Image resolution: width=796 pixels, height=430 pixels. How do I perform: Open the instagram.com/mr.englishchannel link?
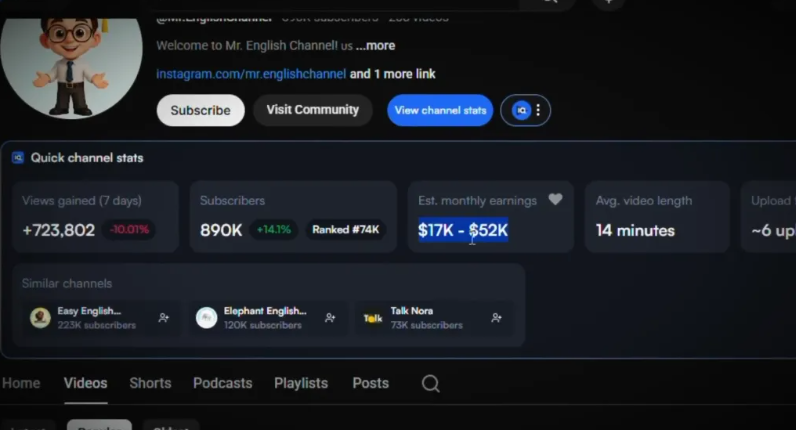coord(251,74)
